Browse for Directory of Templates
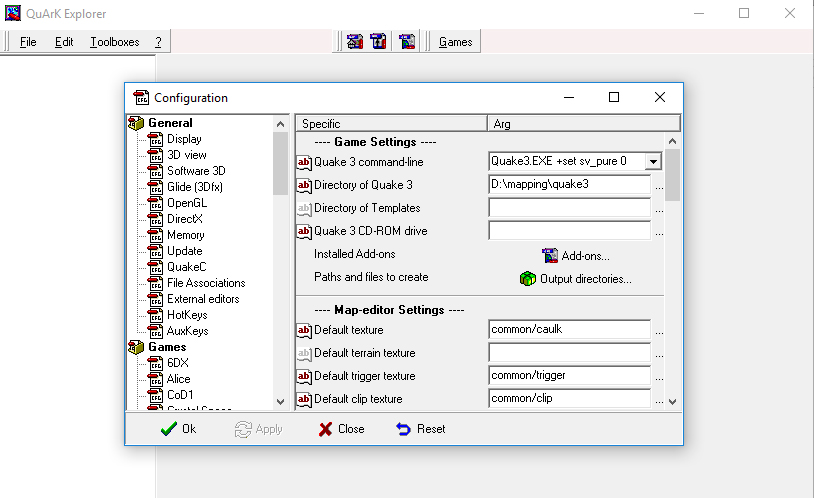This screenshot has height=498, width=814. 659,210
